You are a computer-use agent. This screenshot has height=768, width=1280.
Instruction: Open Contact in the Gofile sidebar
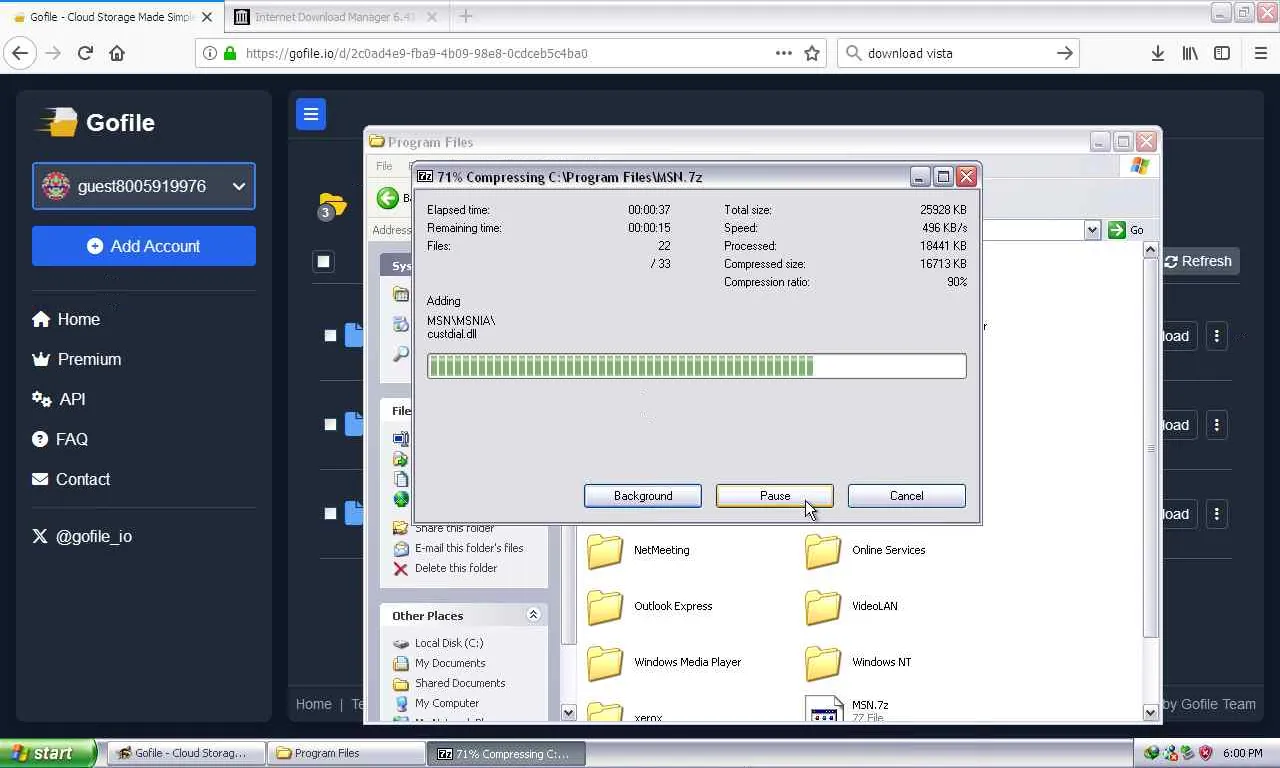pyautogui.click(x=71, y=479)
